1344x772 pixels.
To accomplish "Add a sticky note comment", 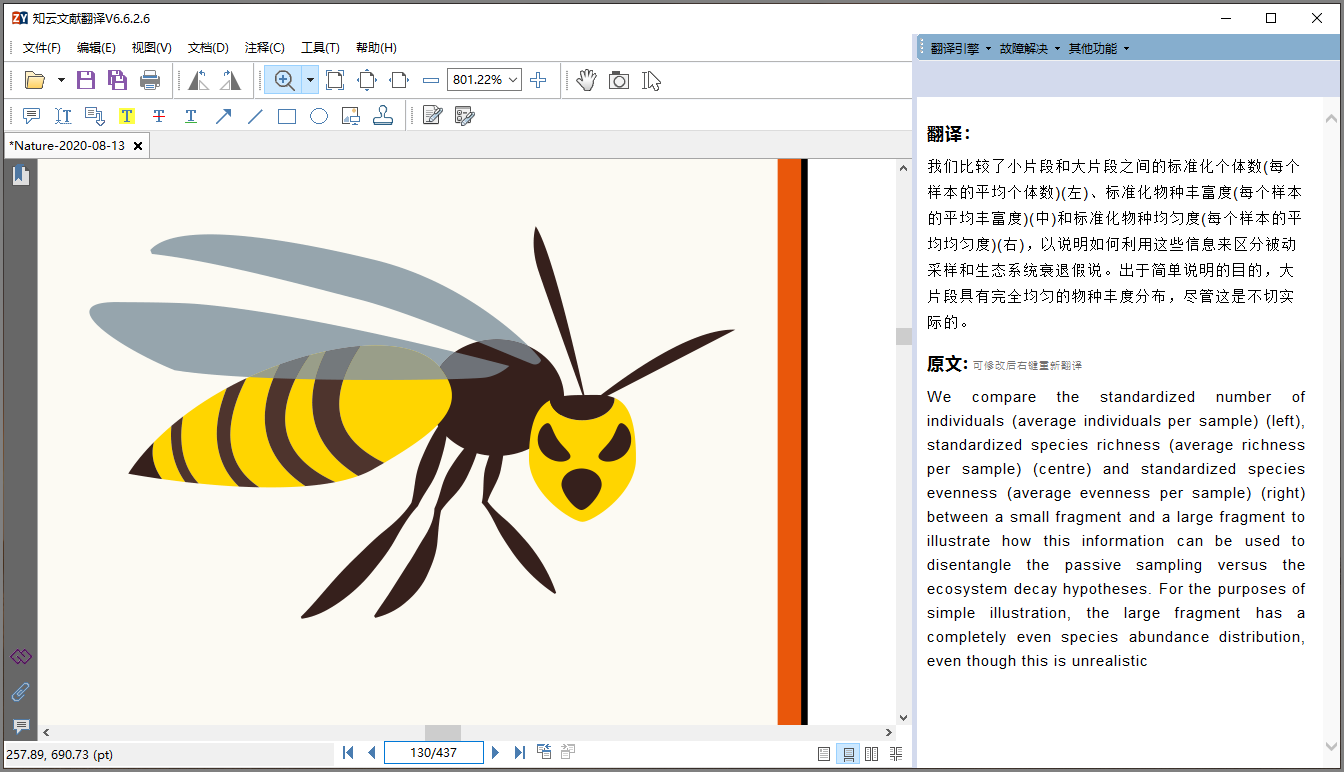I will 31,116.
